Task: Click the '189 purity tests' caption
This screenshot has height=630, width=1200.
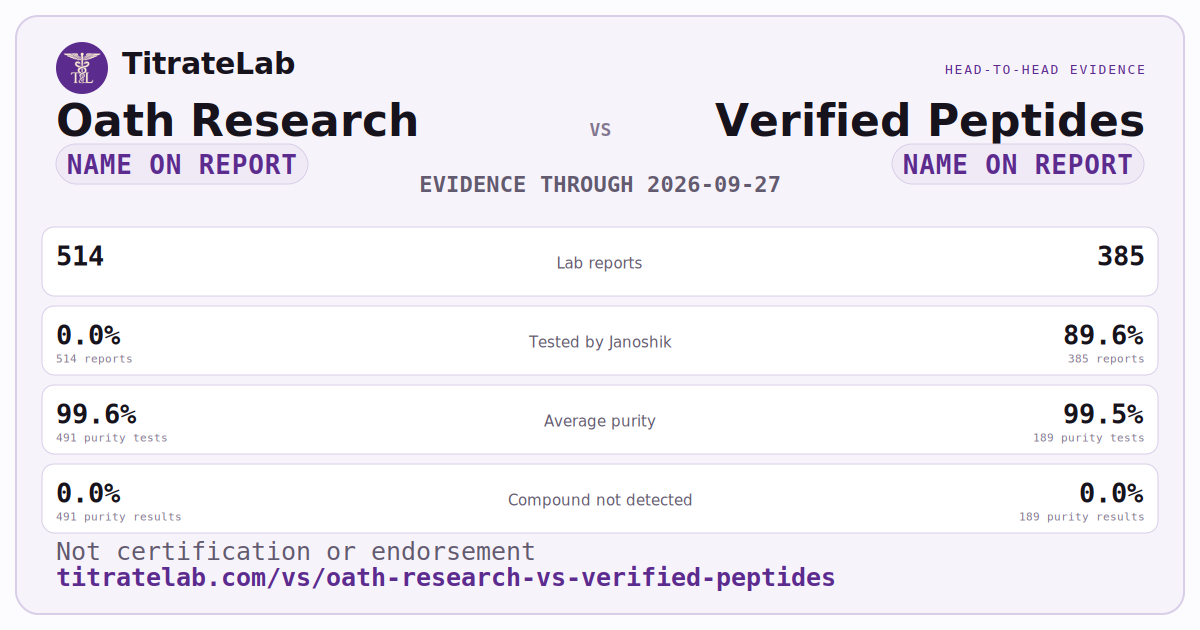Action: coord(1089,438)
